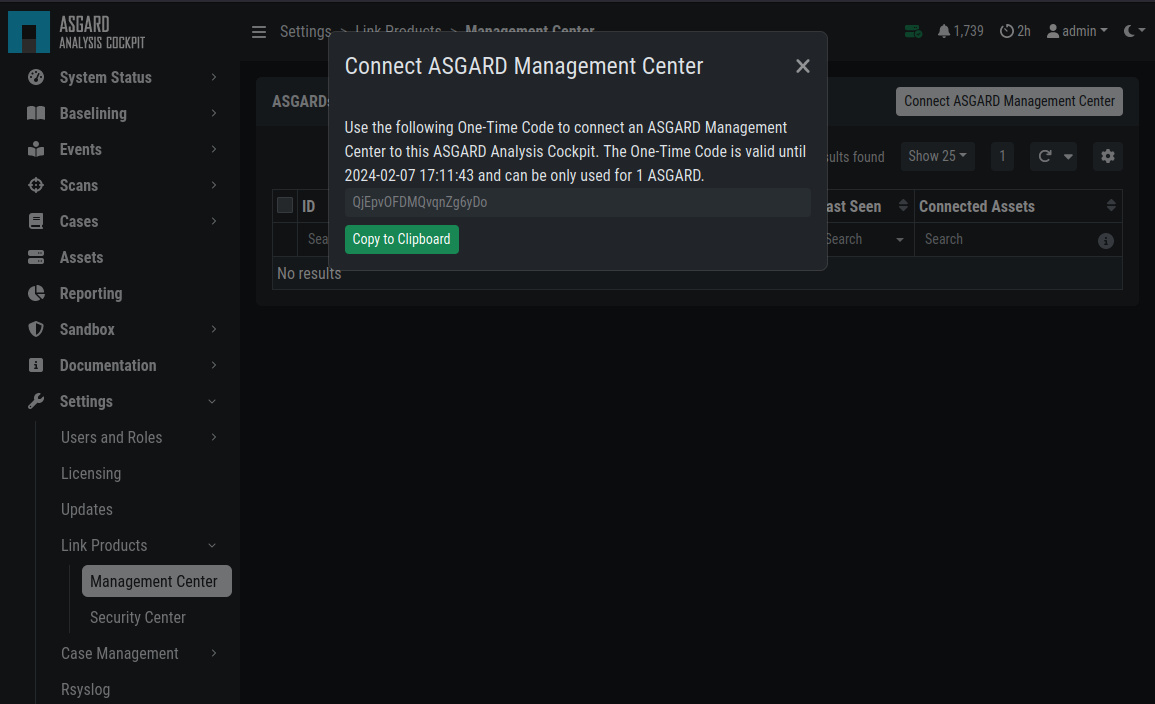This screenshot has width=1155, height=704.
Task: Click the info icon in Connected Assets search
Action: (x=1106, y=241)
